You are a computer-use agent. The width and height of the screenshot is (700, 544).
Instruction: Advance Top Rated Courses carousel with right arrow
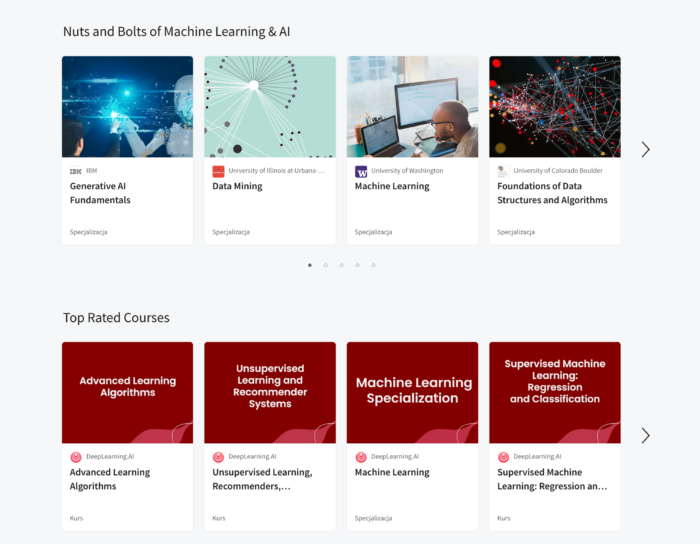tap(645, 436)
